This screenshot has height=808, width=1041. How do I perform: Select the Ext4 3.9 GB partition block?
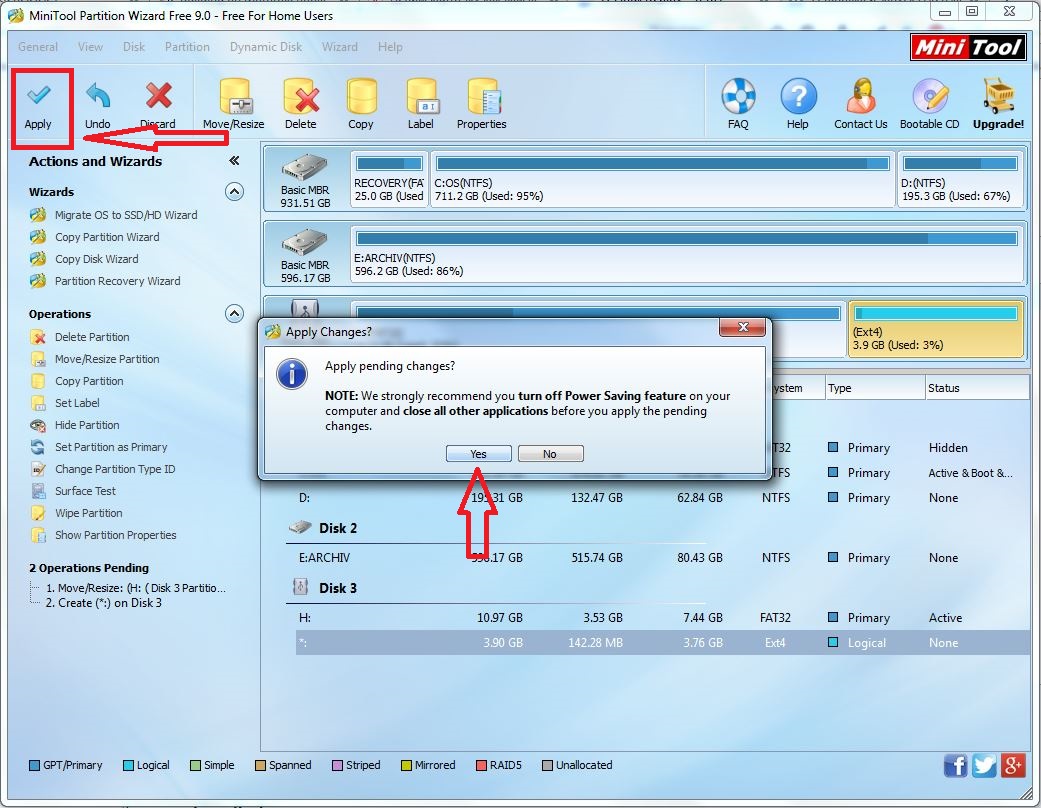click(935, 329)
